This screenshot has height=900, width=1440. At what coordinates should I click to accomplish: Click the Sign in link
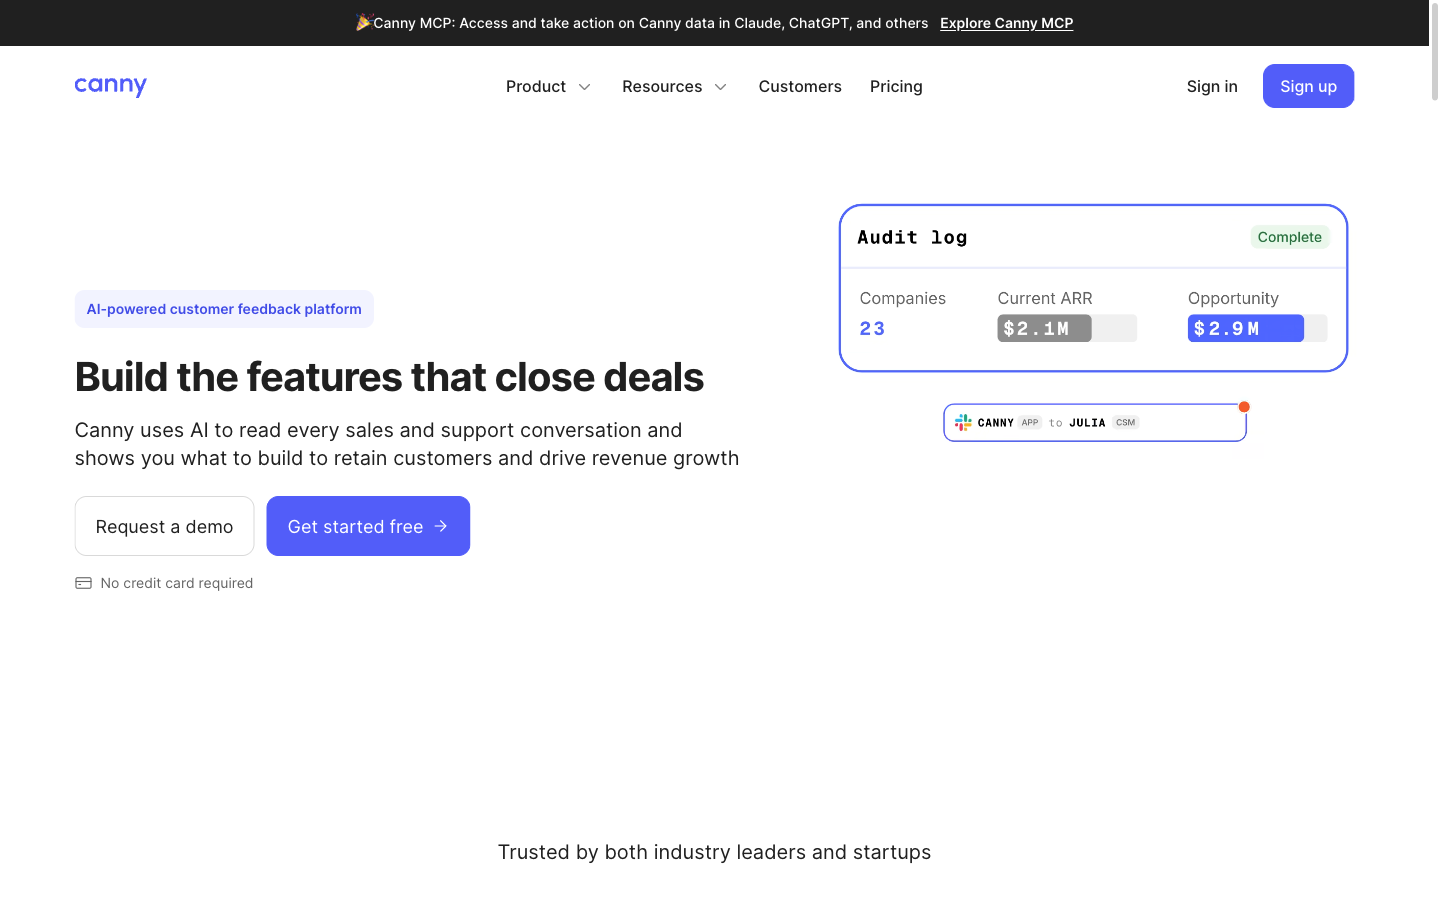1212,86
